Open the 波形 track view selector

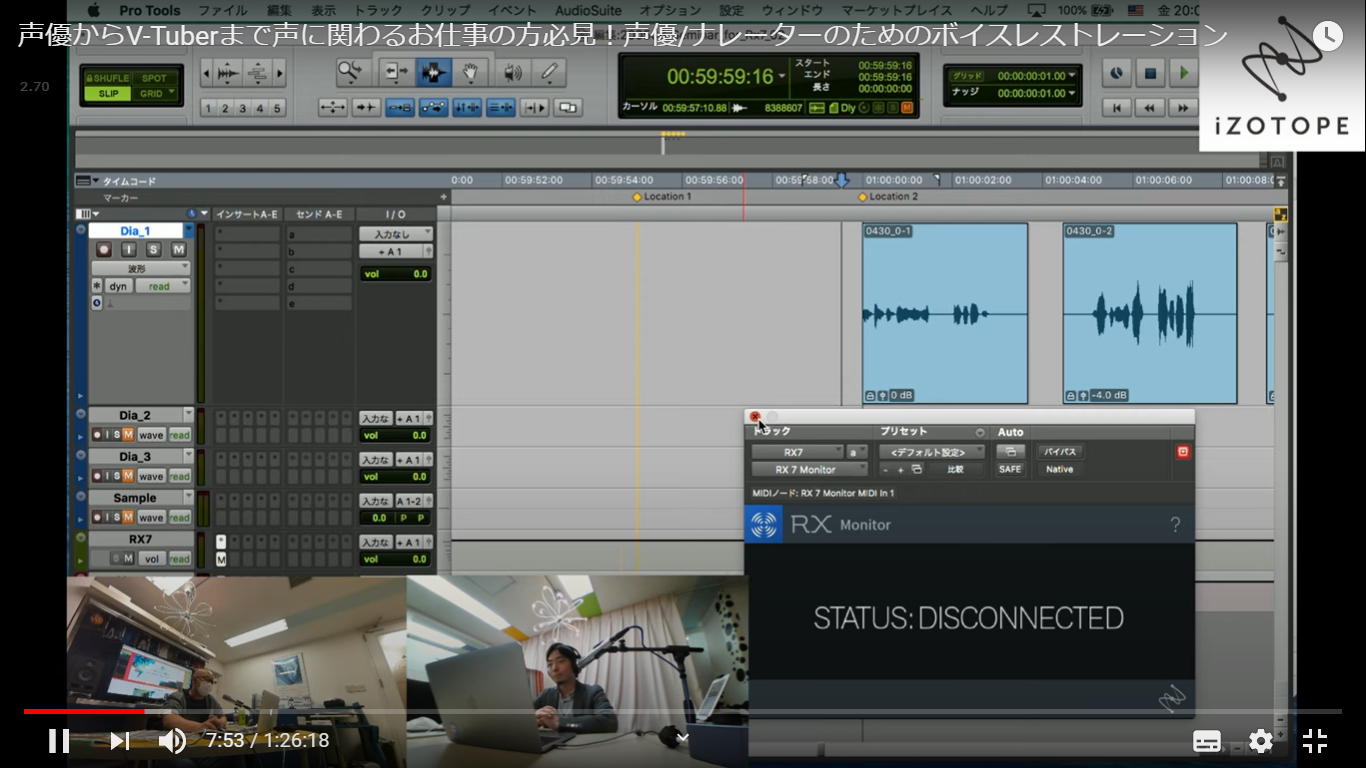pyautogui.click(x=140, y=268)
